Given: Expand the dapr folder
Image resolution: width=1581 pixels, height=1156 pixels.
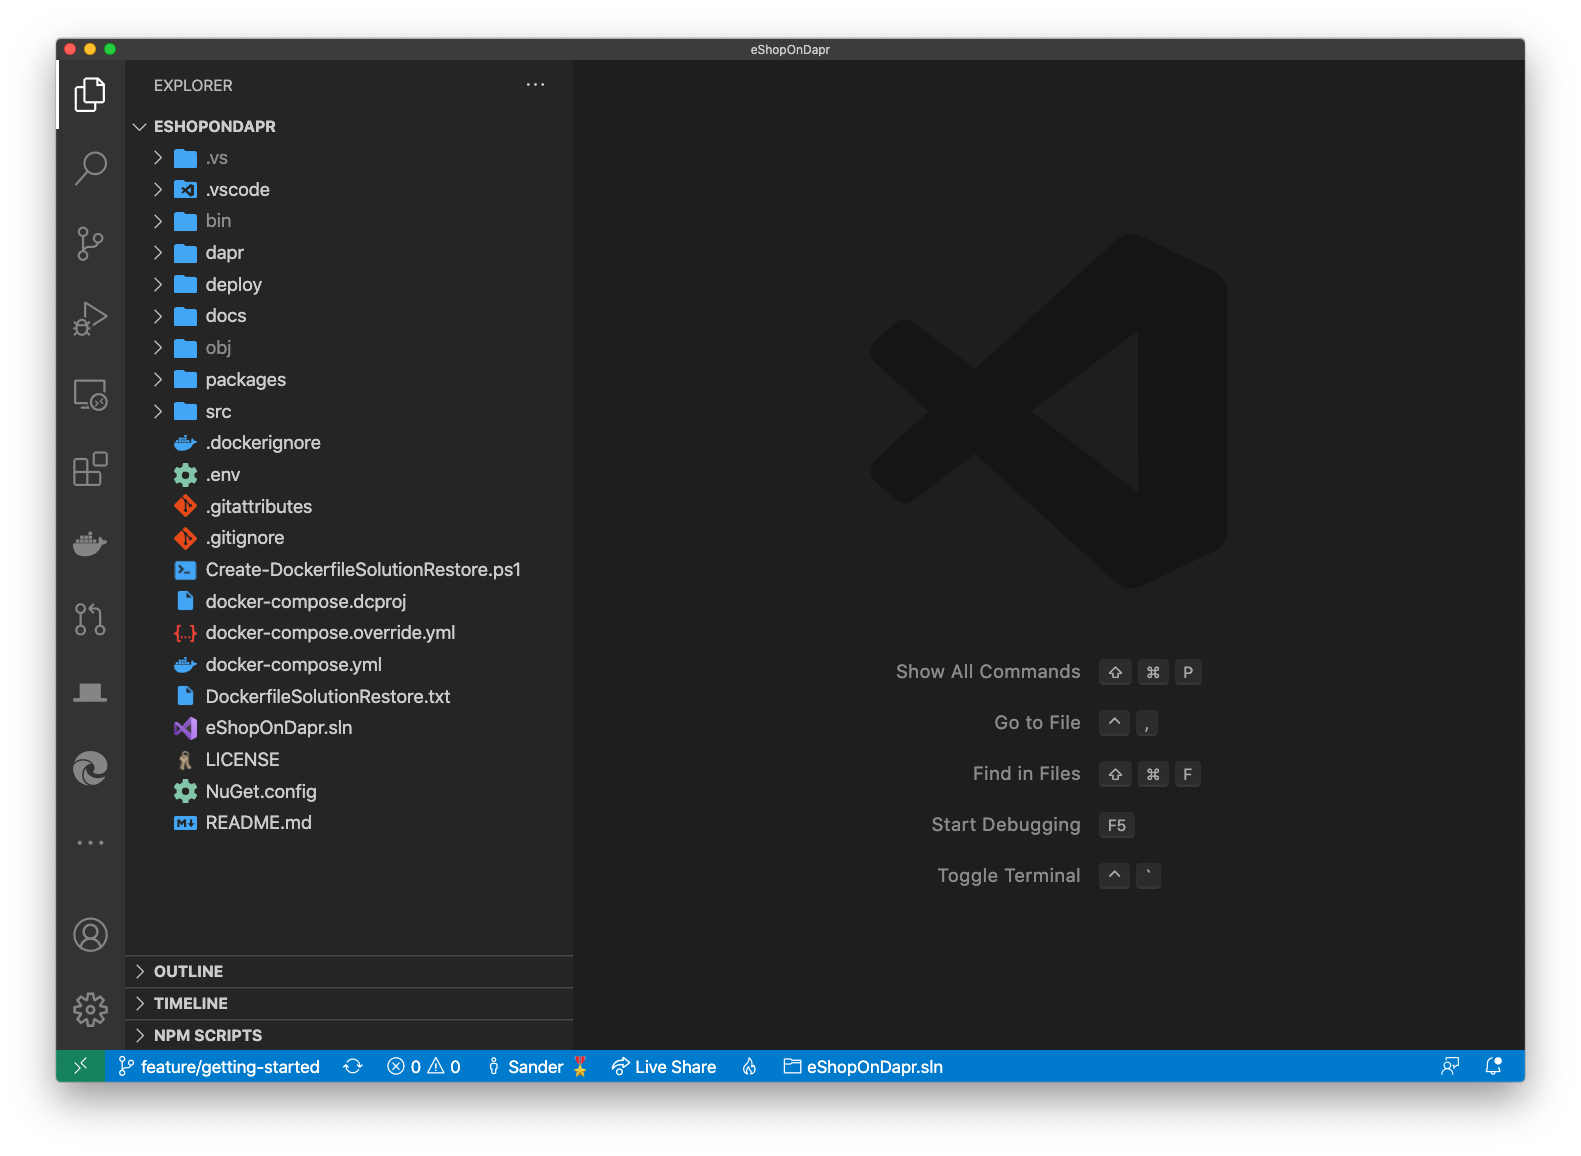Looking at the screenshot, I should pyautogui.click(x=349, y=253).
